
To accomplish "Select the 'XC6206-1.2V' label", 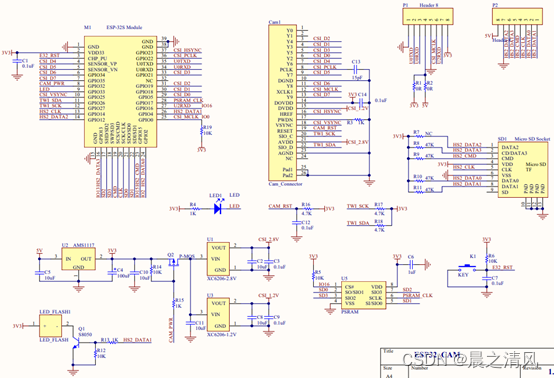I will tap(222, 334).
